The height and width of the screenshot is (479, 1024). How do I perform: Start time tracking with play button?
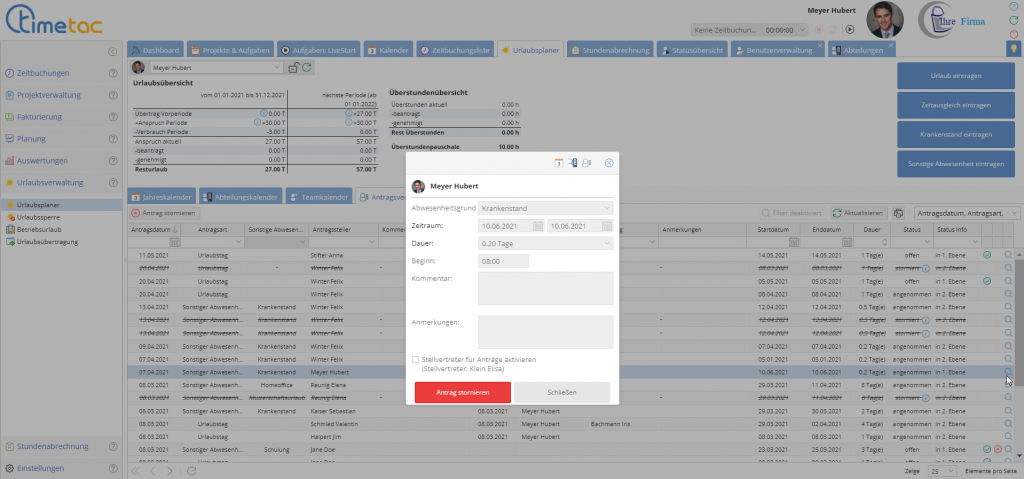coord(849,30)
